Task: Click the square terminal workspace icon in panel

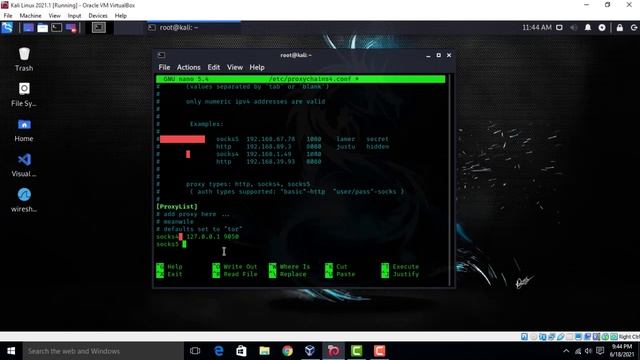Action: point(99,28)
